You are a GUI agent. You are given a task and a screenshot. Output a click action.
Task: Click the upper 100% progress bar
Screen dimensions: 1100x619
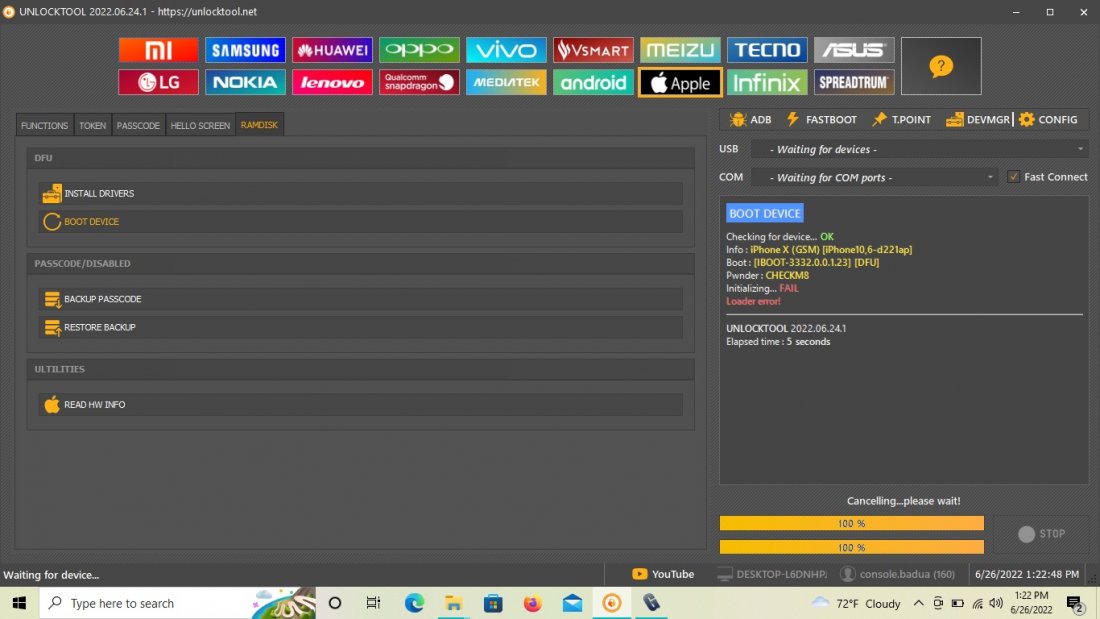coord(852,523)
